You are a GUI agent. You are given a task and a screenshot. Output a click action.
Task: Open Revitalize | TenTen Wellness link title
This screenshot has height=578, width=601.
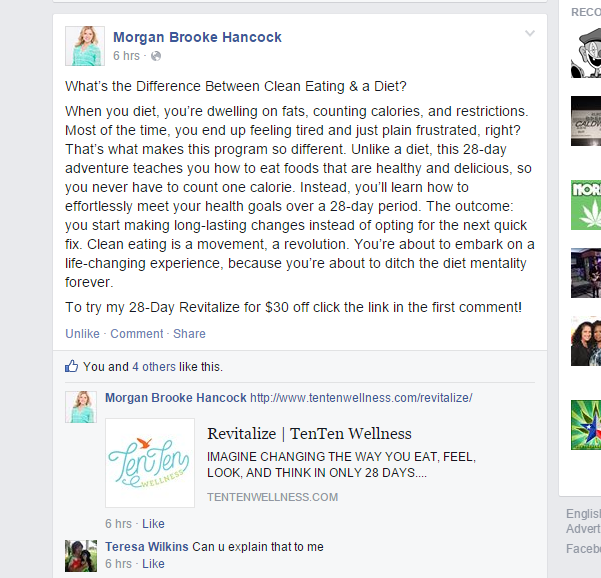(309, 434)
